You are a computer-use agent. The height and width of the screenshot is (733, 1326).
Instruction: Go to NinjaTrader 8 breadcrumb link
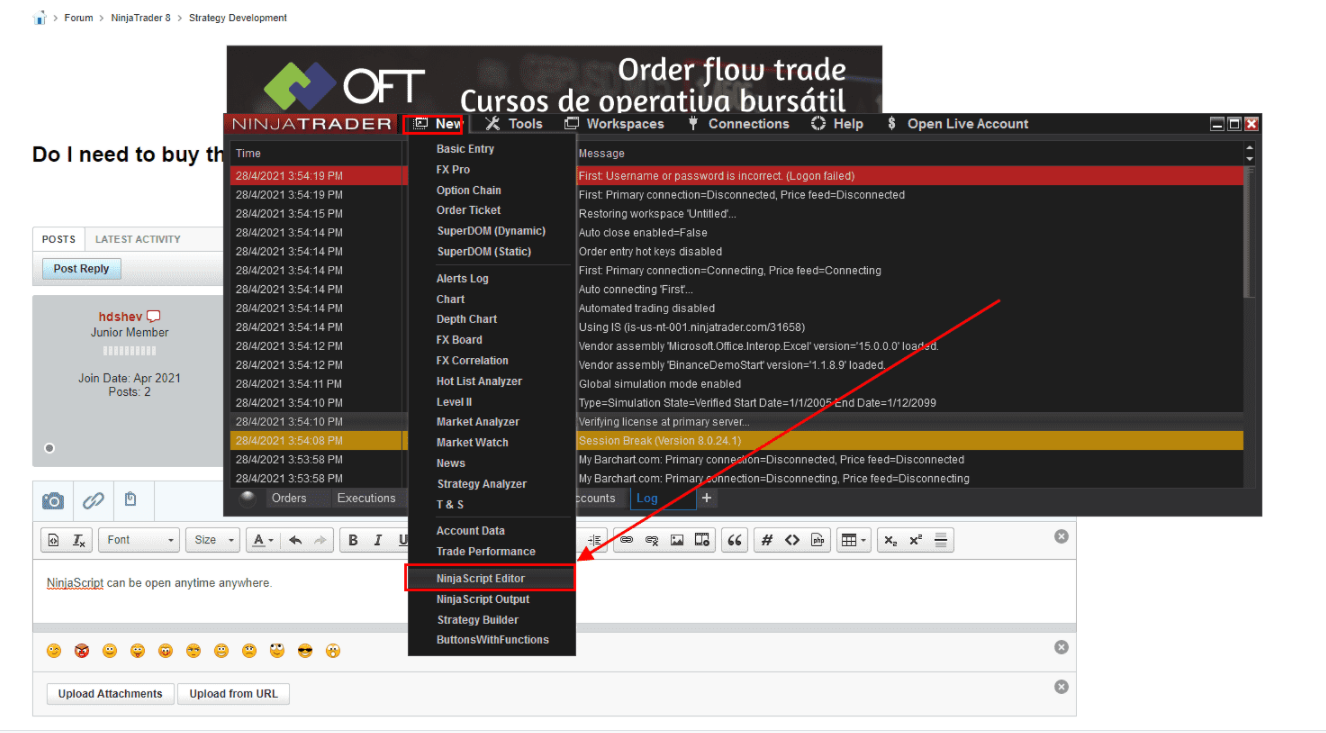(141, 18)
